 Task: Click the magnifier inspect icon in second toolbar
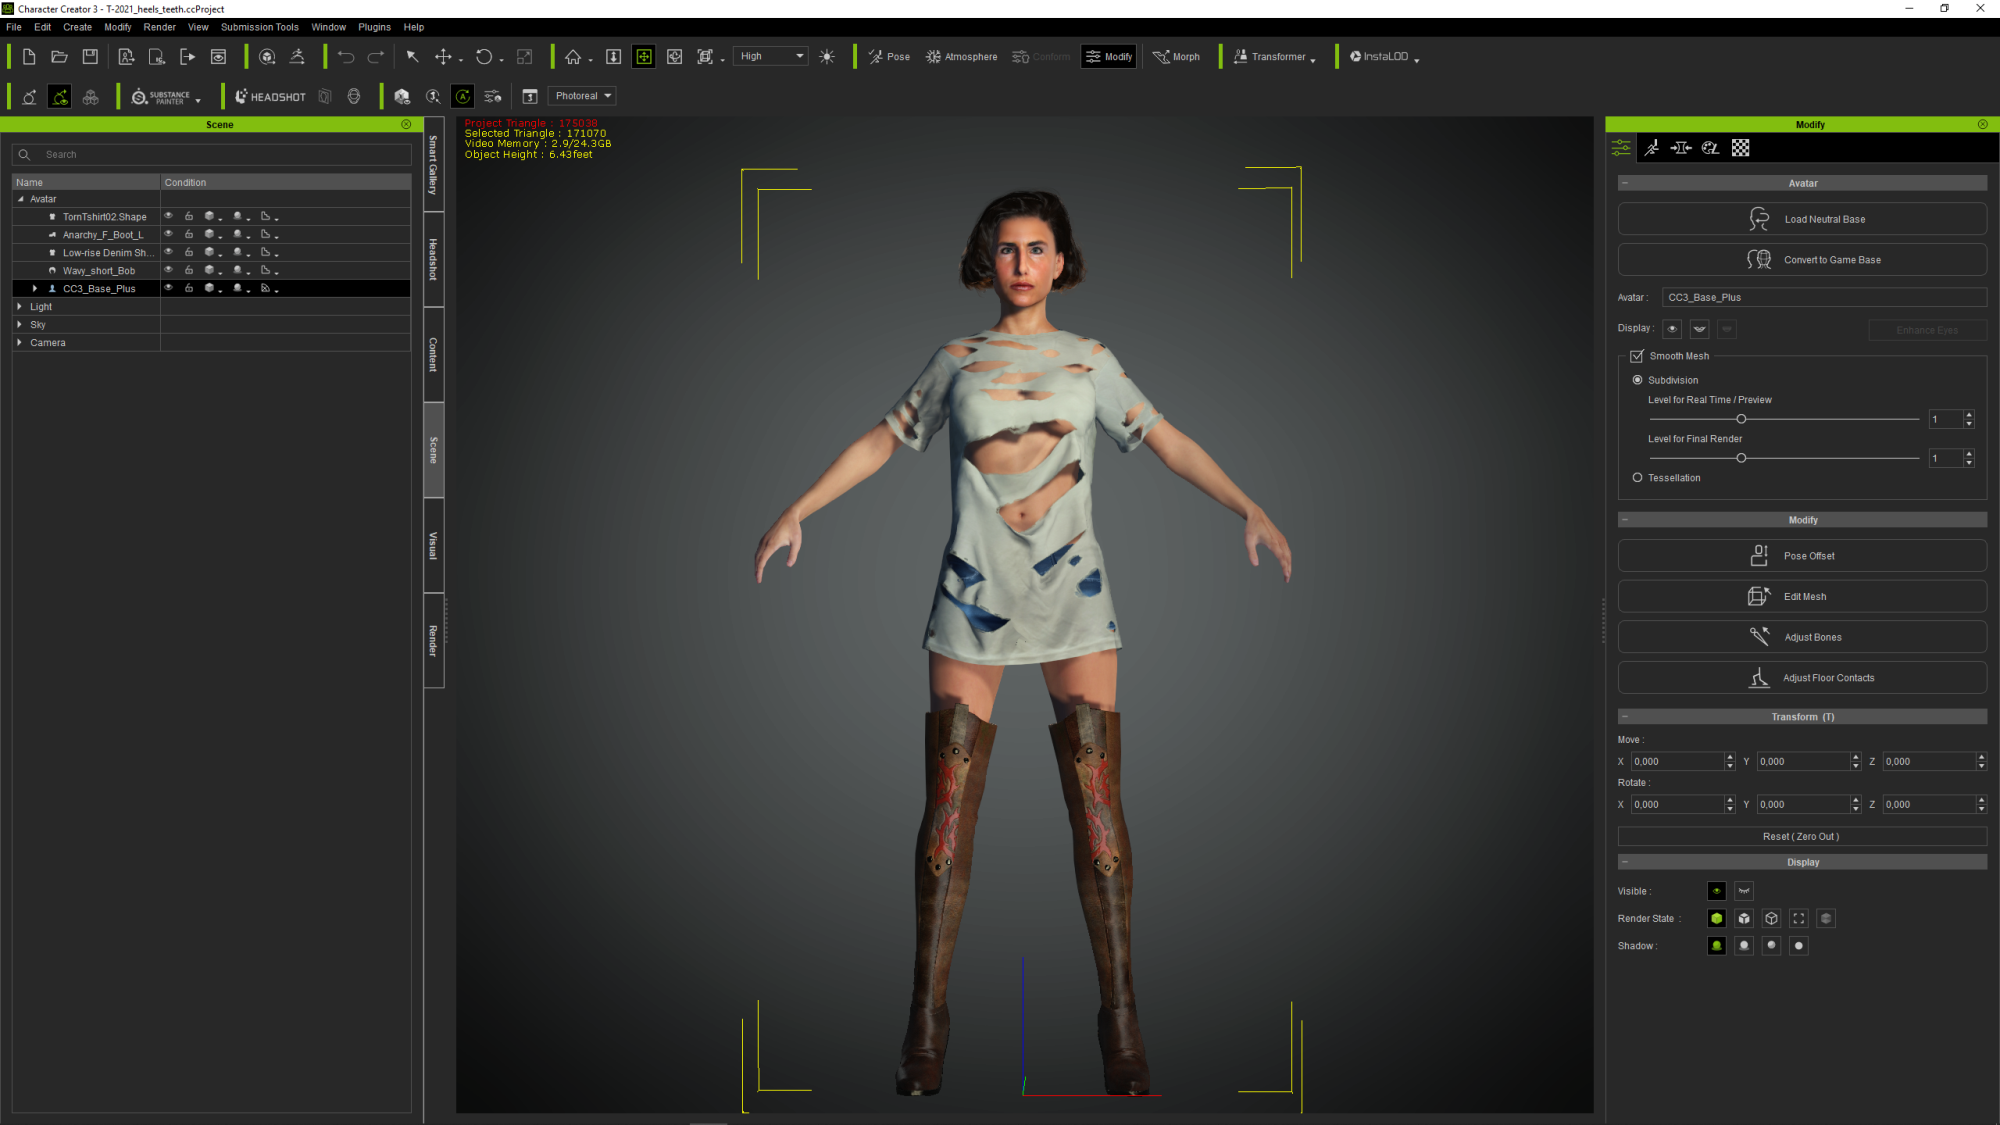(433, 97)
